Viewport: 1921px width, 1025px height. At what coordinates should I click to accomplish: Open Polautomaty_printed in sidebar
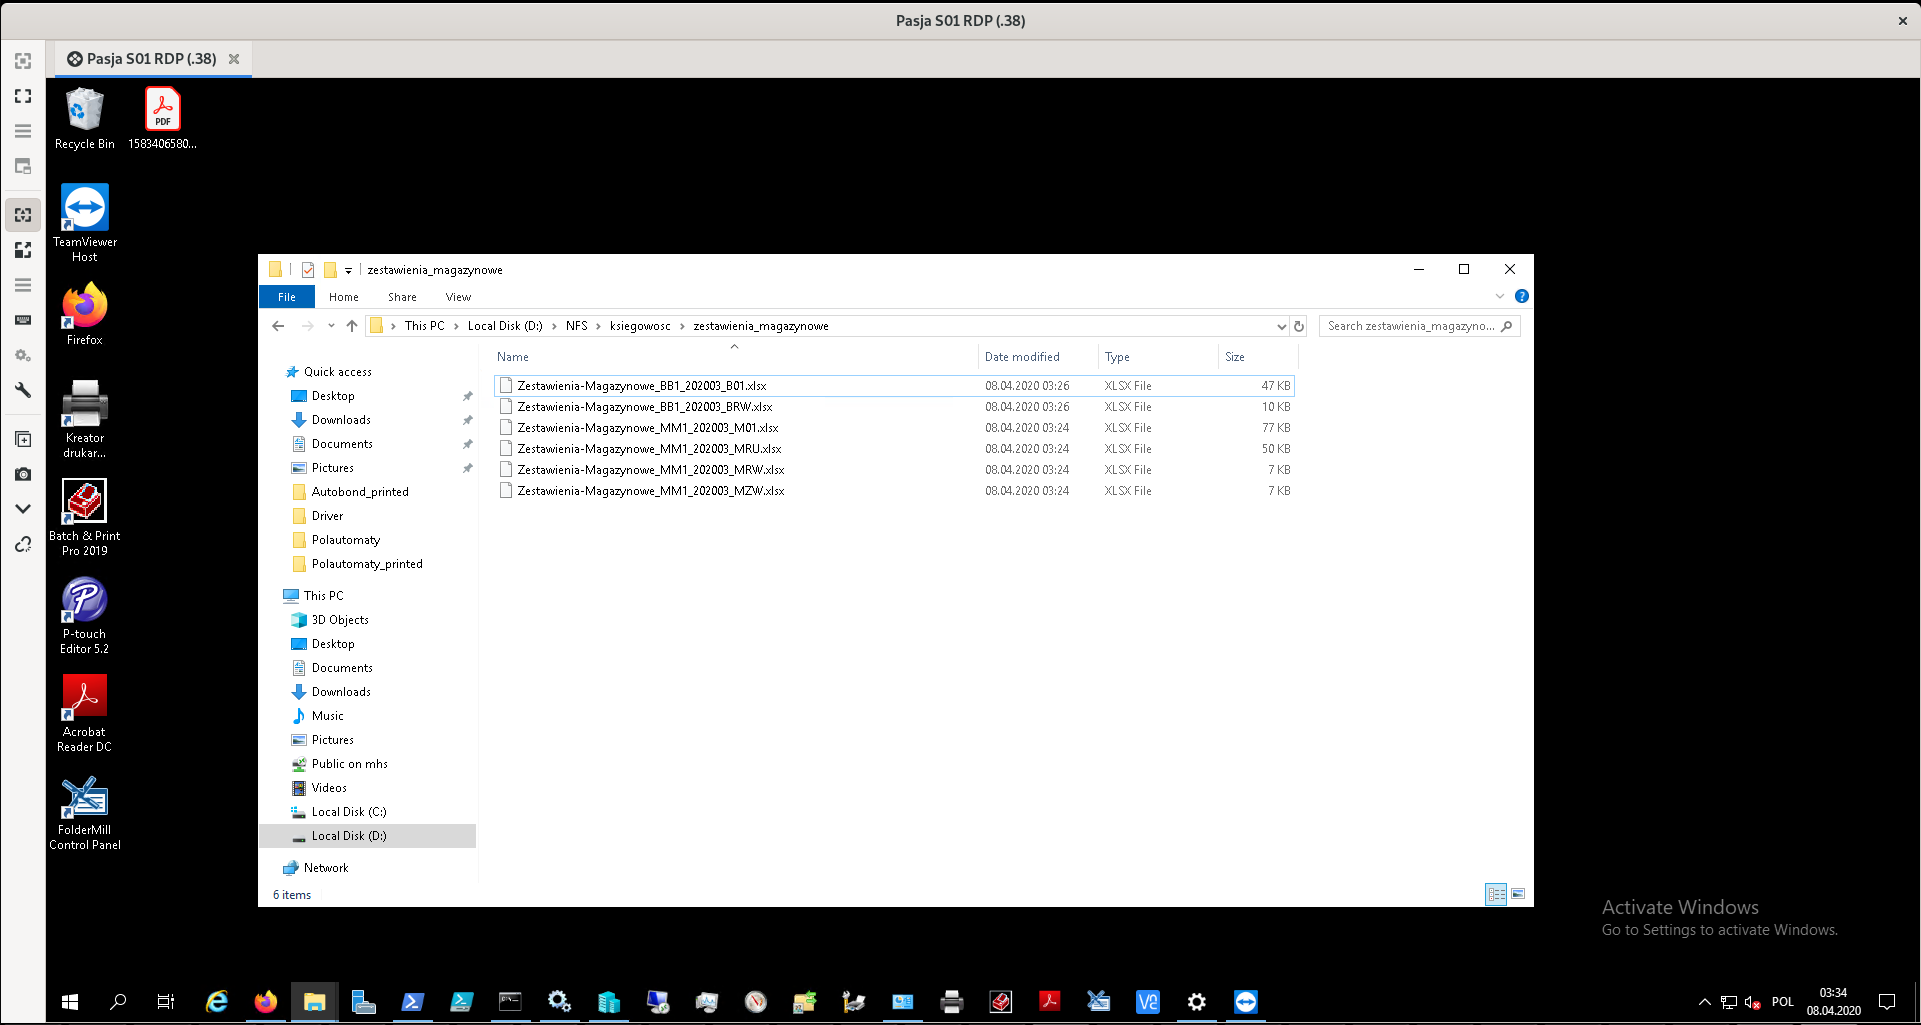[x=367, y=564]
